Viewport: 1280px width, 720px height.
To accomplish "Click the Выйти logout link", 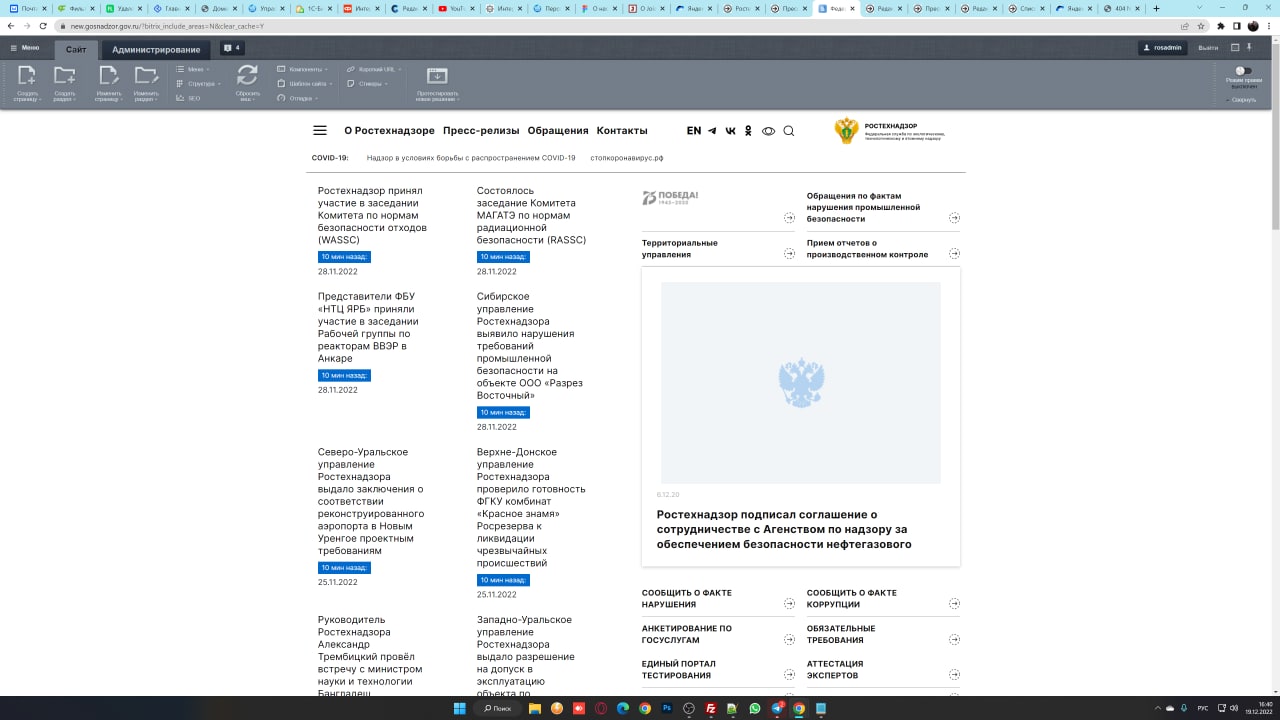I will (x=1208, y=48).
